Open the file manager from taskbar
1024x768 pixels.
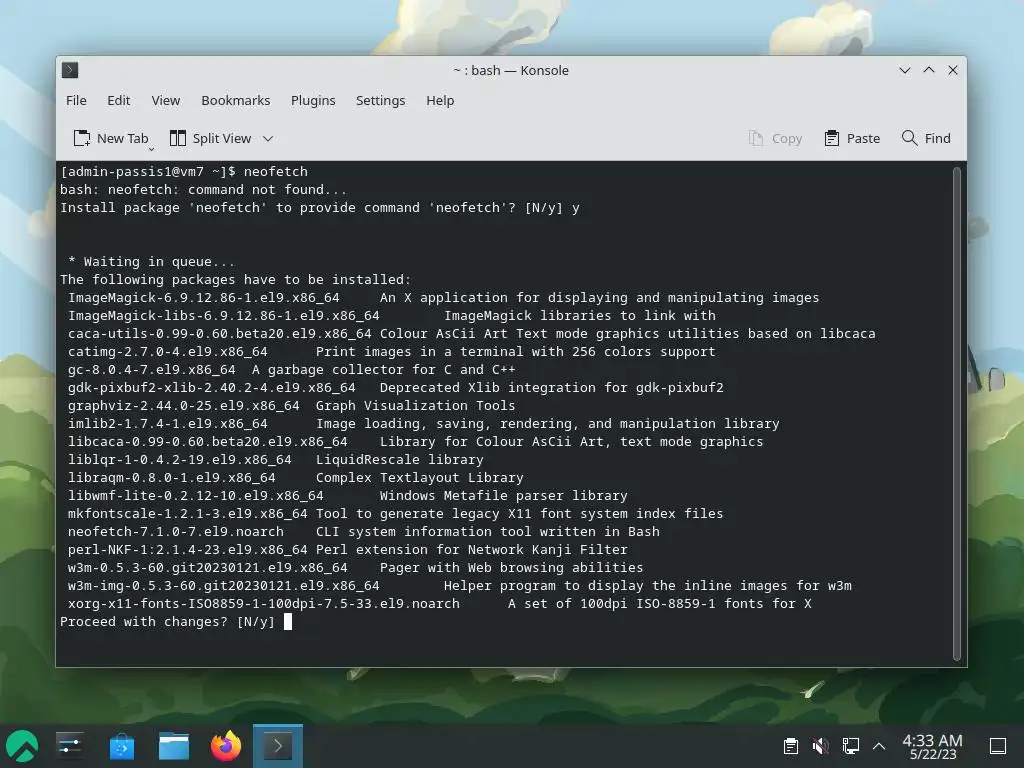click(174, 746)
